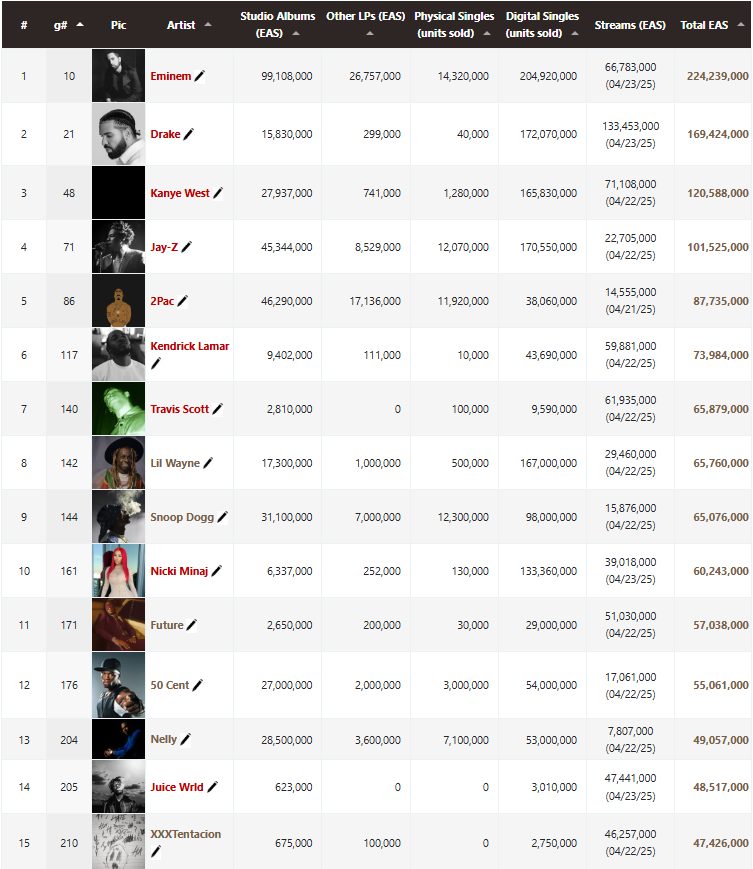Open the 2Pac artist link
The height and width of the screenshot is (869, 753).
(x=162, y=301)
